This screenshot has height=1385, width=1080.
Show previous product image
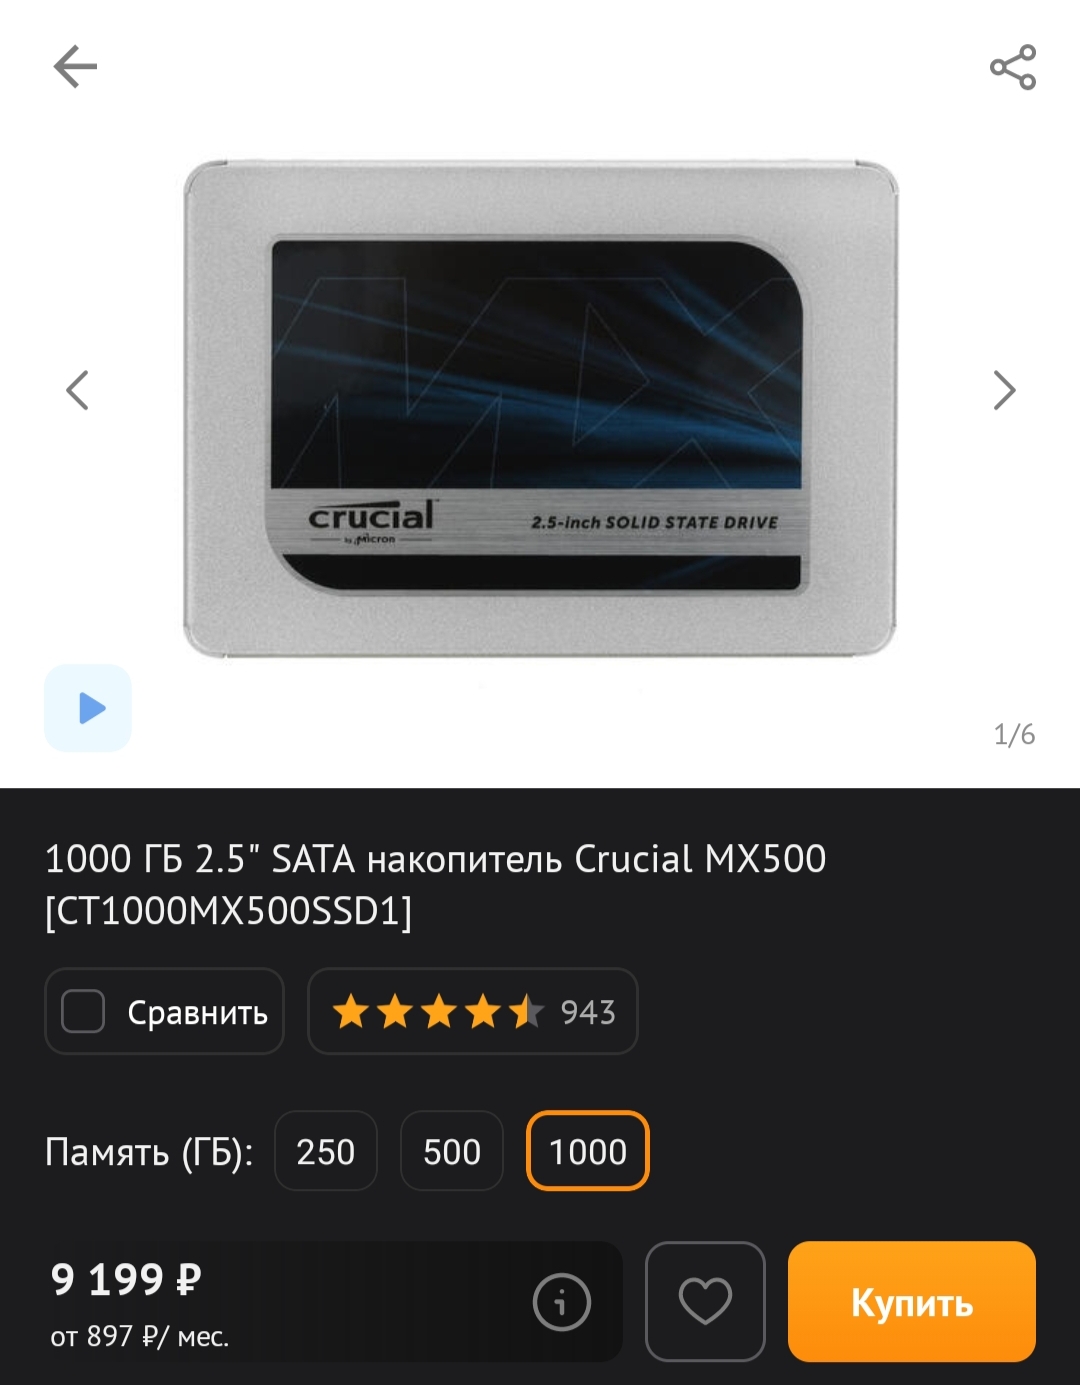77,390
